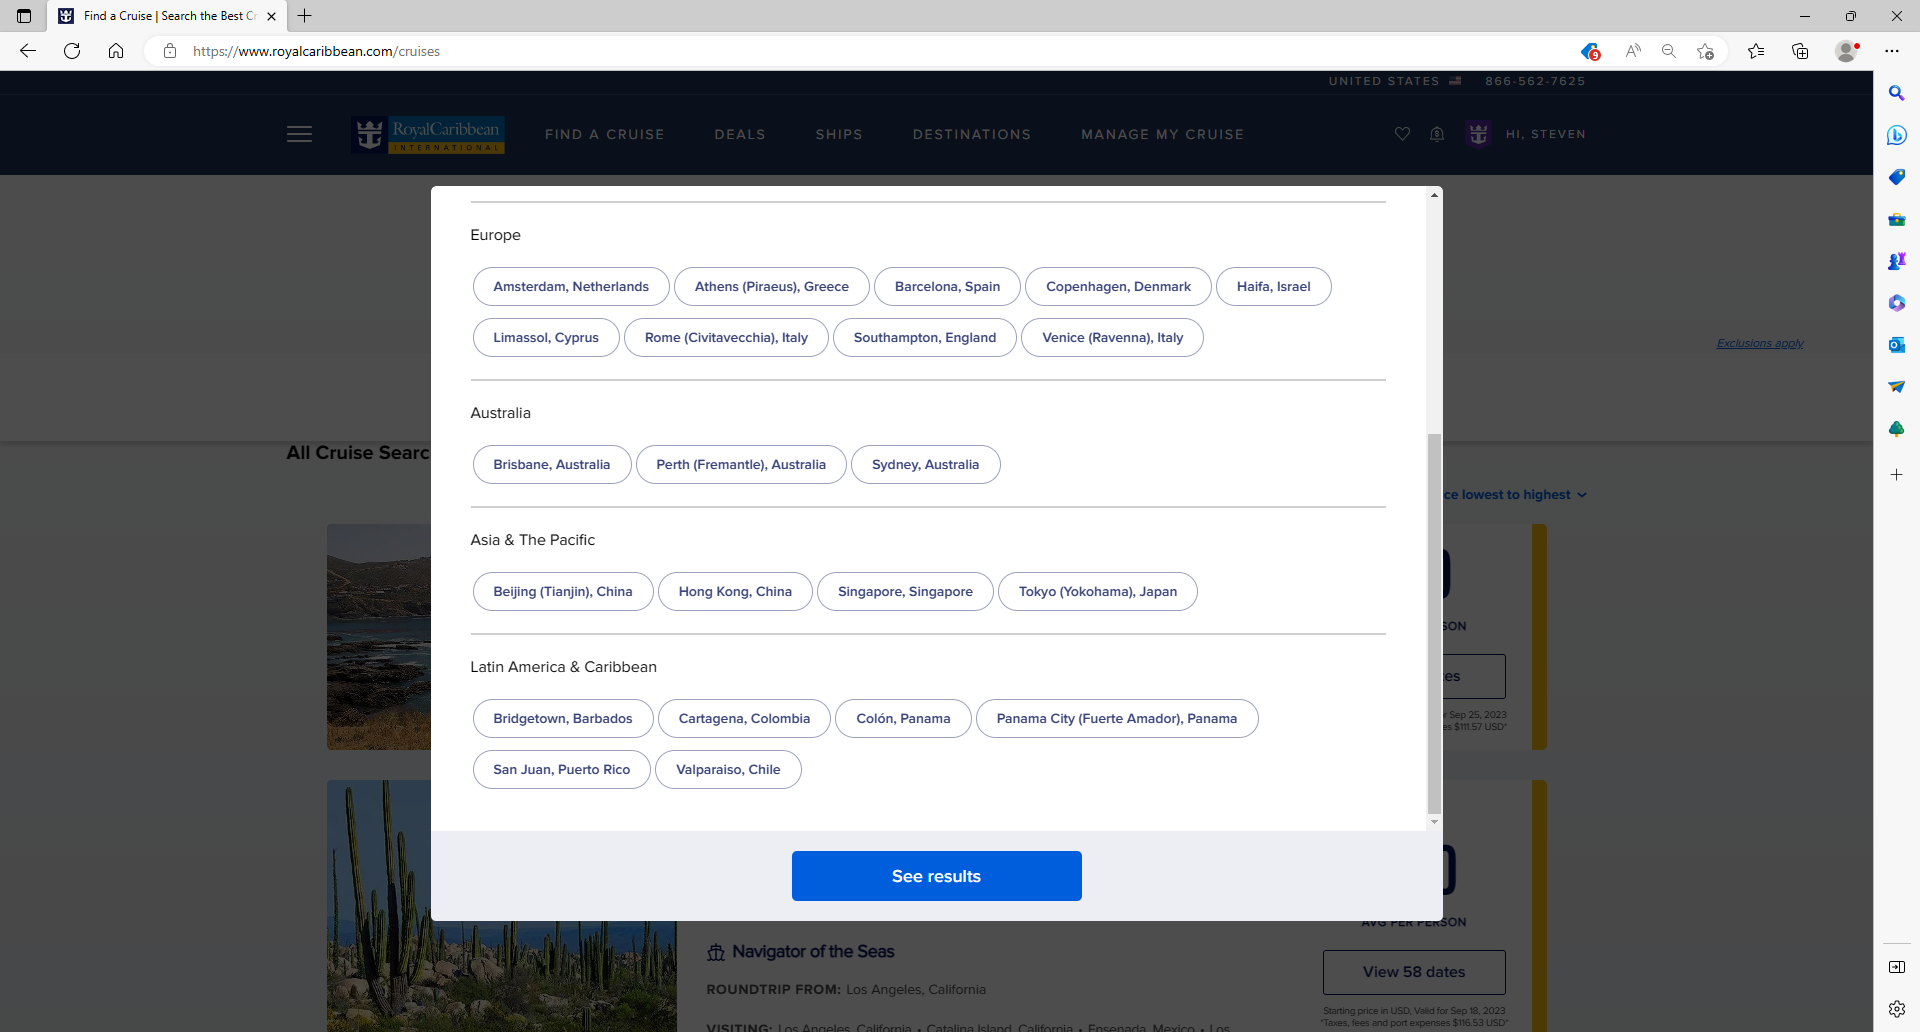Open the sidebar Tools briefcase icon

1896,219
